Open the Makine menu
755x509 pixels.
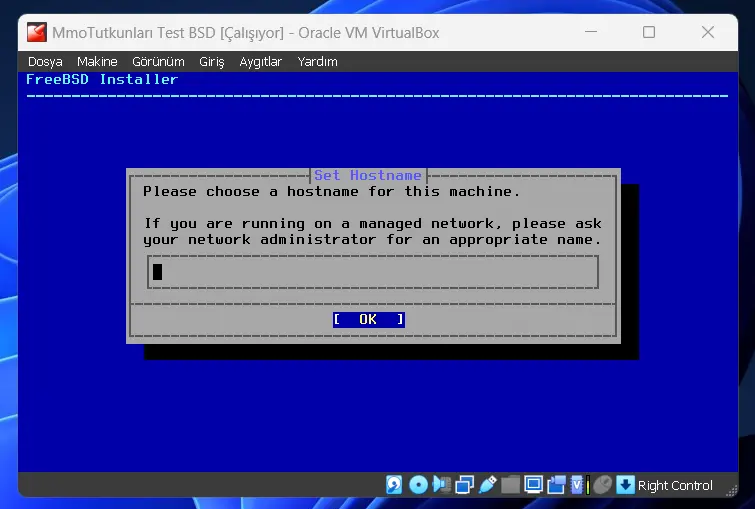pyautogui.click(x=97, y=62)
